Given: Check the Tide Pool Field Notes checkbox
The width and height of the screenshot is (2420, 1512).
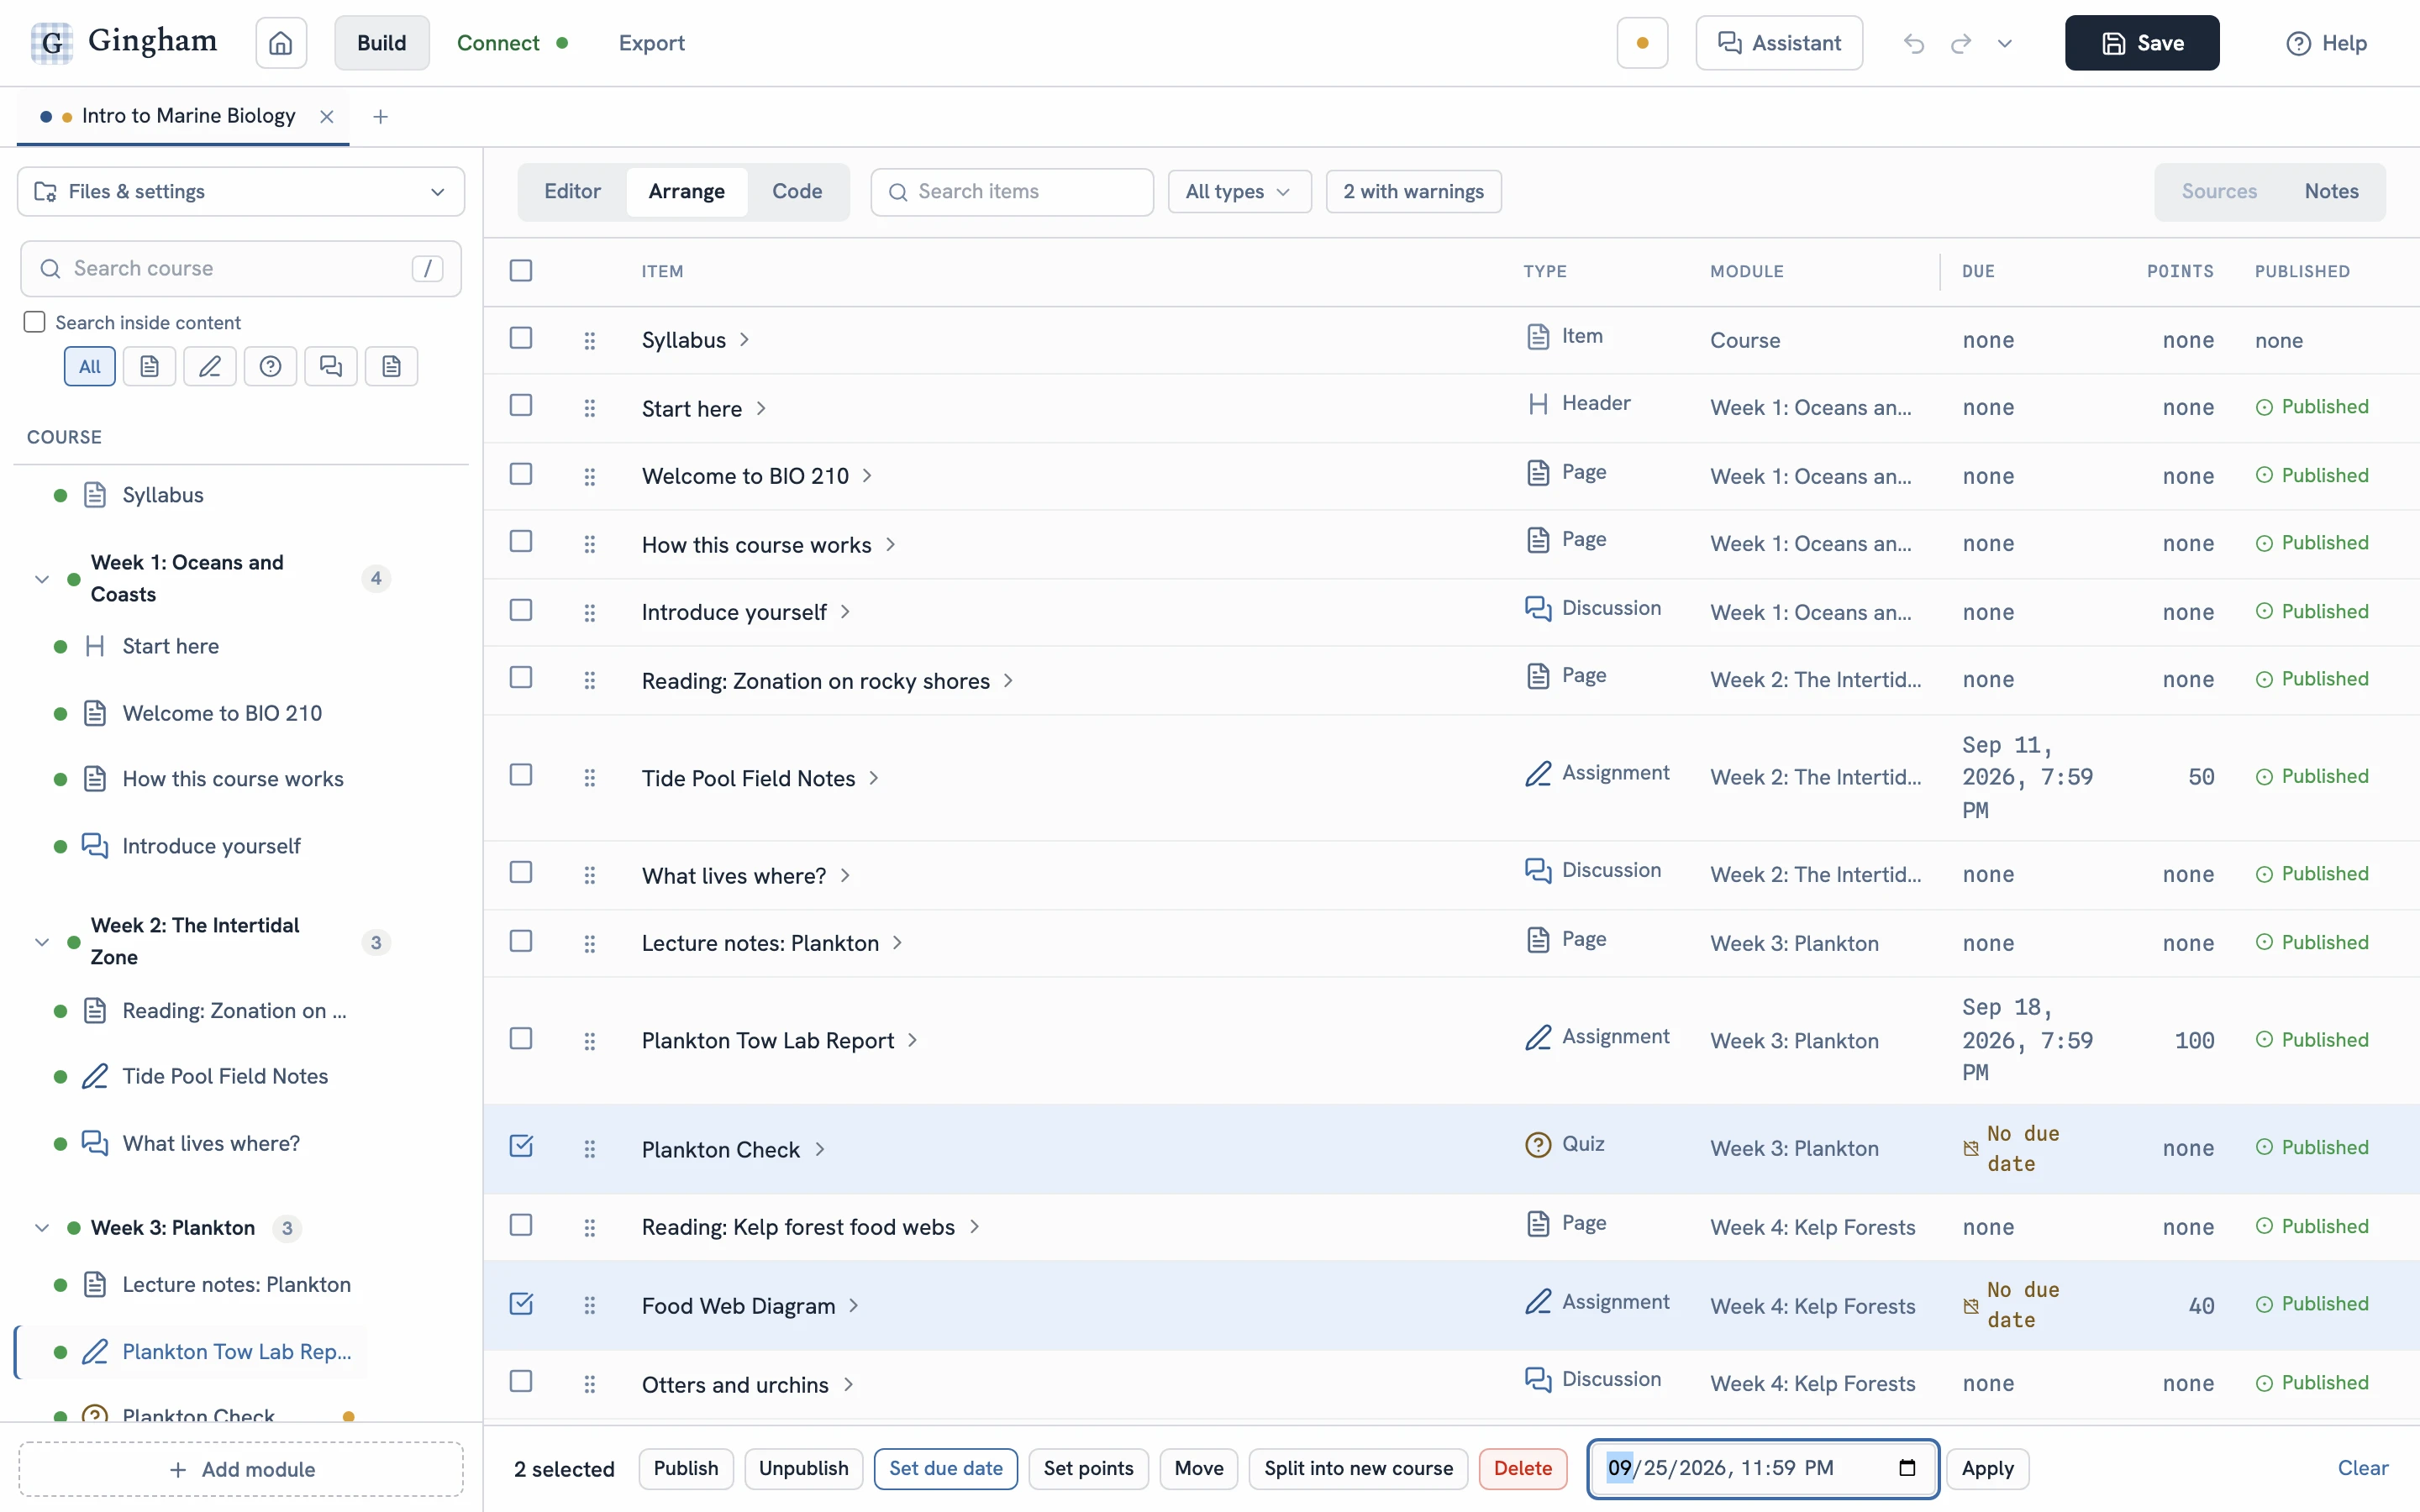Looking at the screenshot, I should click(x=521, y=775).
